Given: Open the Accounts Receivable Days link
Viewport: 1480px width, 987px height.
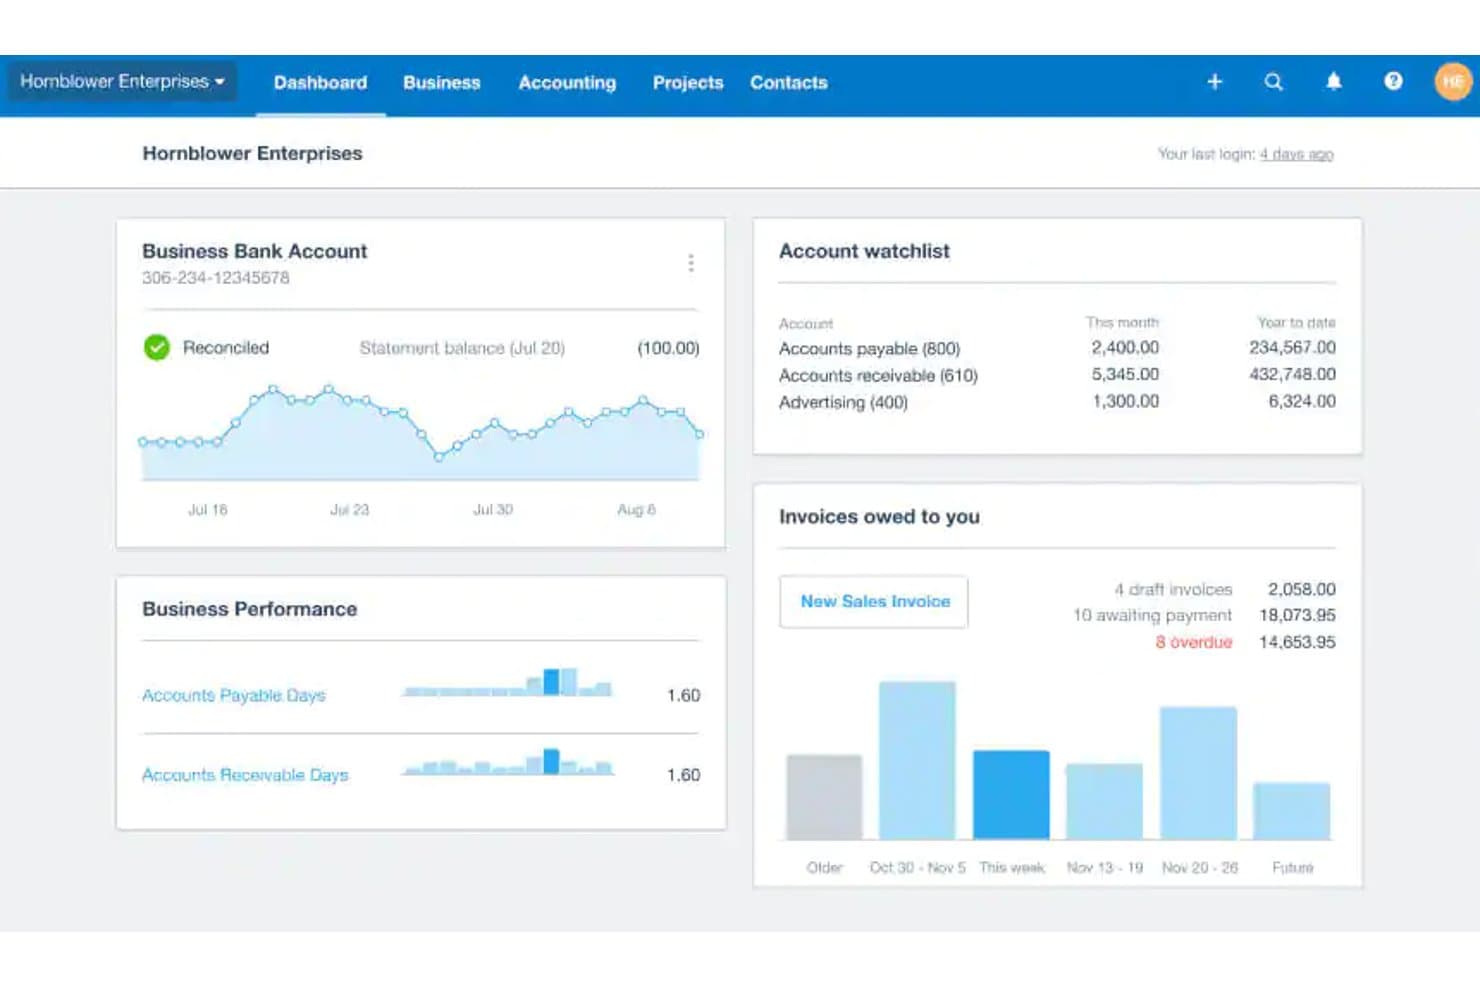Looking at the screenshot, I should pos(245,775).
